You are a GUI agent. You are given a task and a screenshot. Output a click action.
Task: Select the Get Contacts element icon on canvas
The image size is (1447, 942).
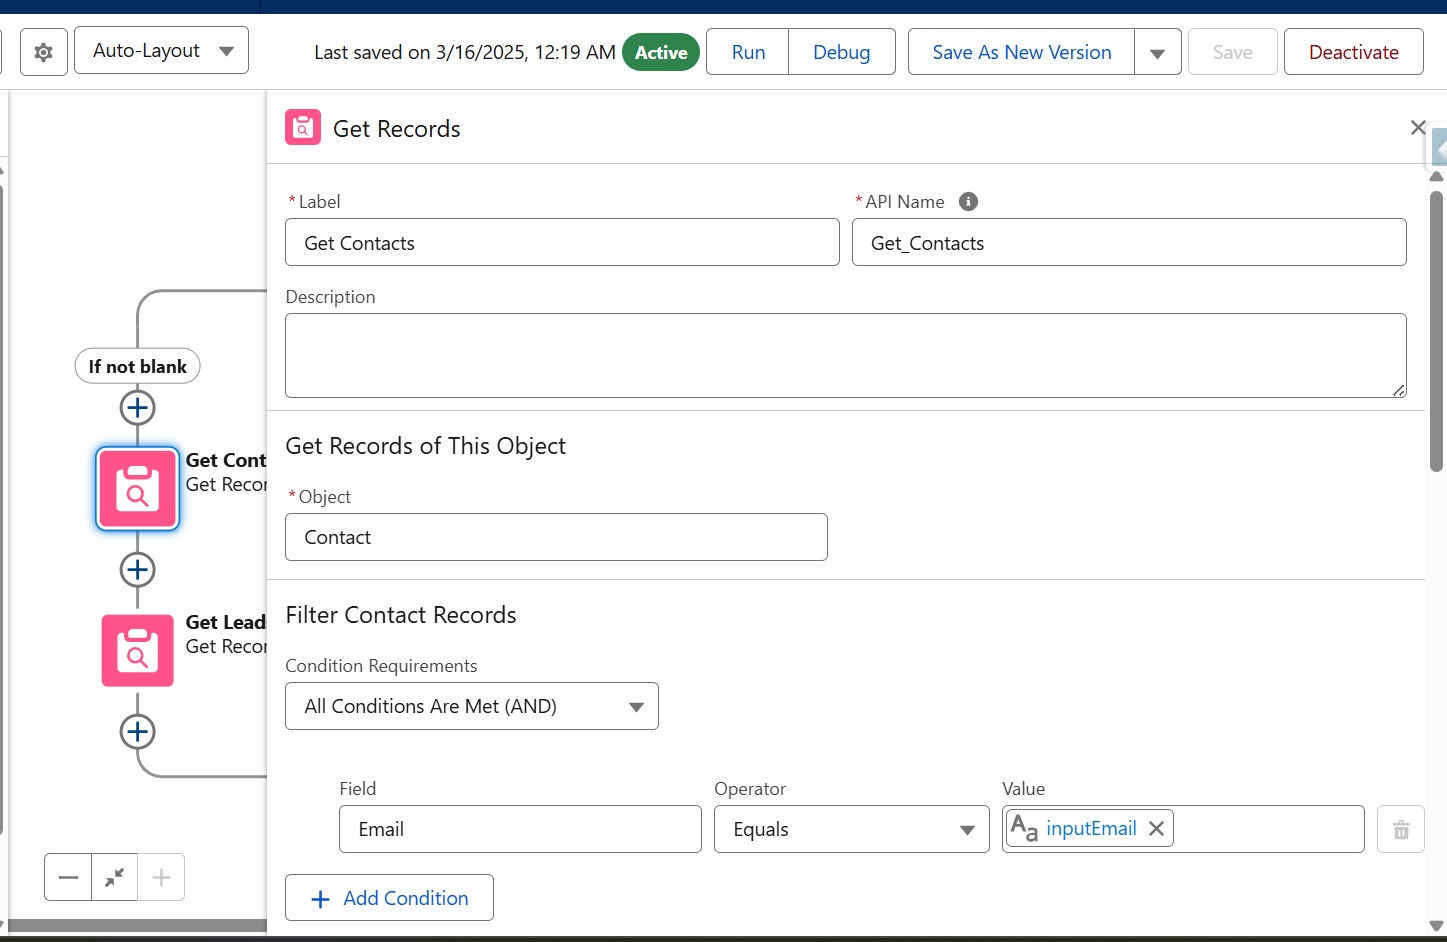137,488
